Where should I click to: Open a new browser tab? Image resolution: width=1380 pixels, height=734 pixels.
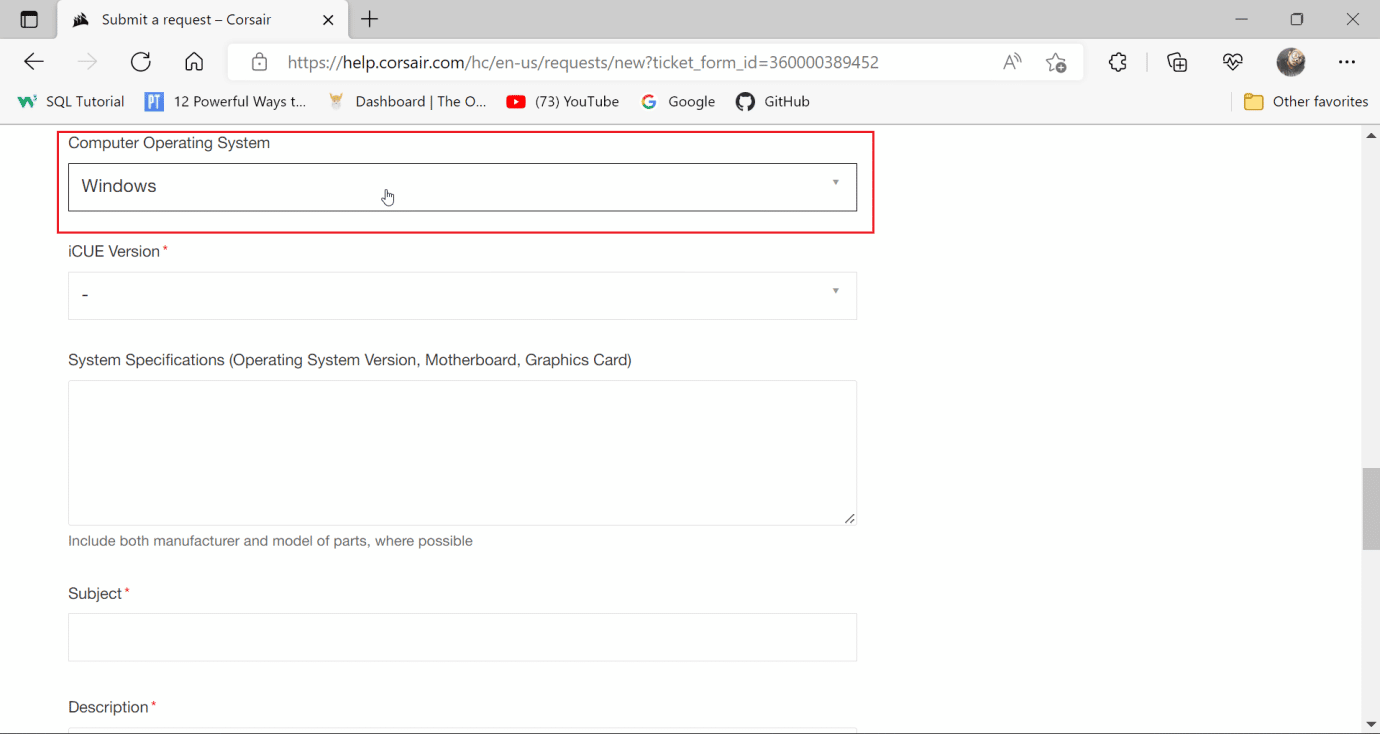pos(370,19)
